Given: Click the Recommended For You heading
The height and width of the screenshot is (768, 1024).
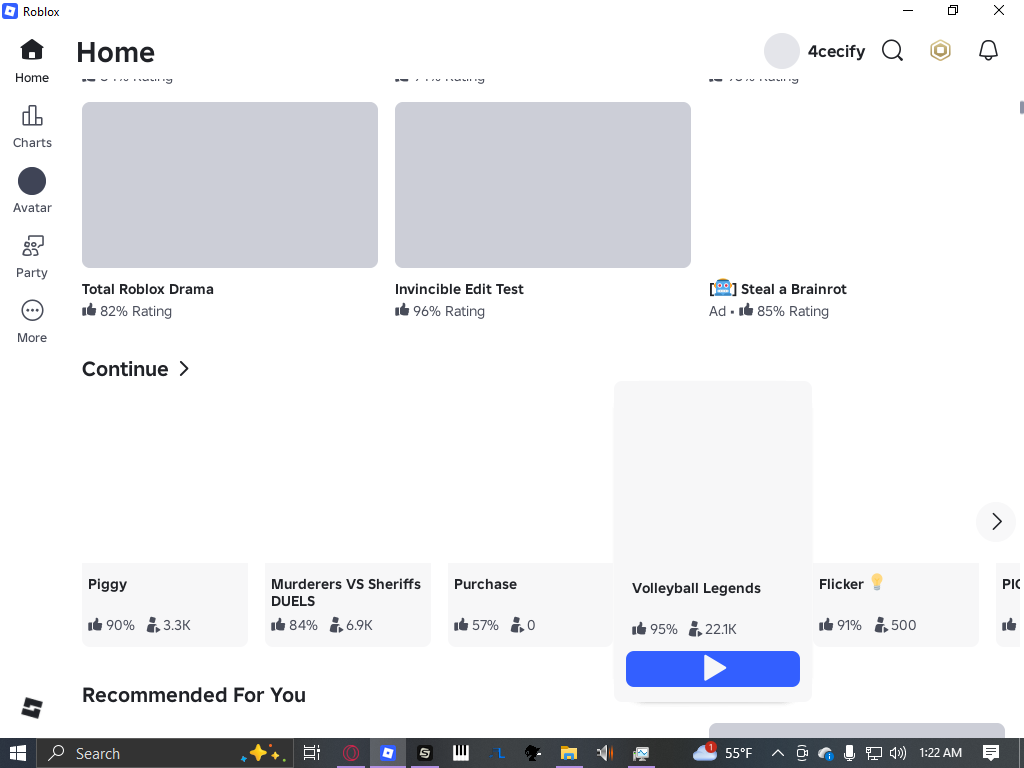Looking at the screenshot, I should tap(194, 695).
